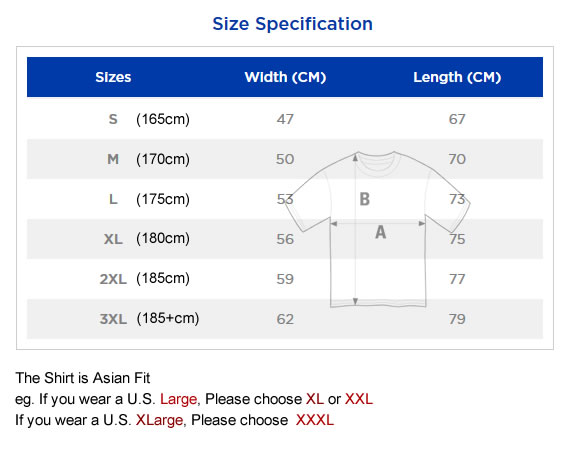Image resolution: width=568 pixels, height=450 pixels.
Task: Click the width value 62 for size 3XL
Action: point(285,319)
